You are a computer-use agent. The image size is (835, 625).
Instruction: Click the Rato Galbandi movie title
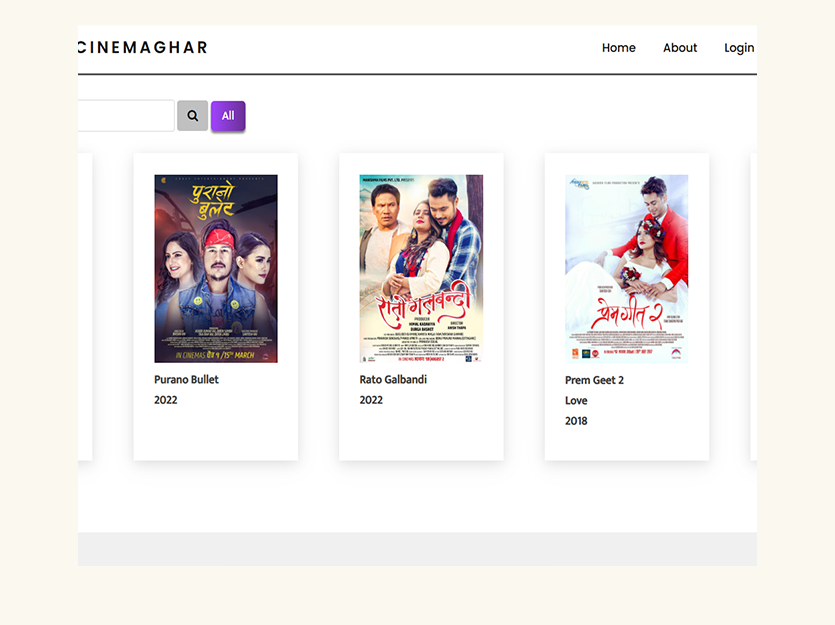pos(393,380)
